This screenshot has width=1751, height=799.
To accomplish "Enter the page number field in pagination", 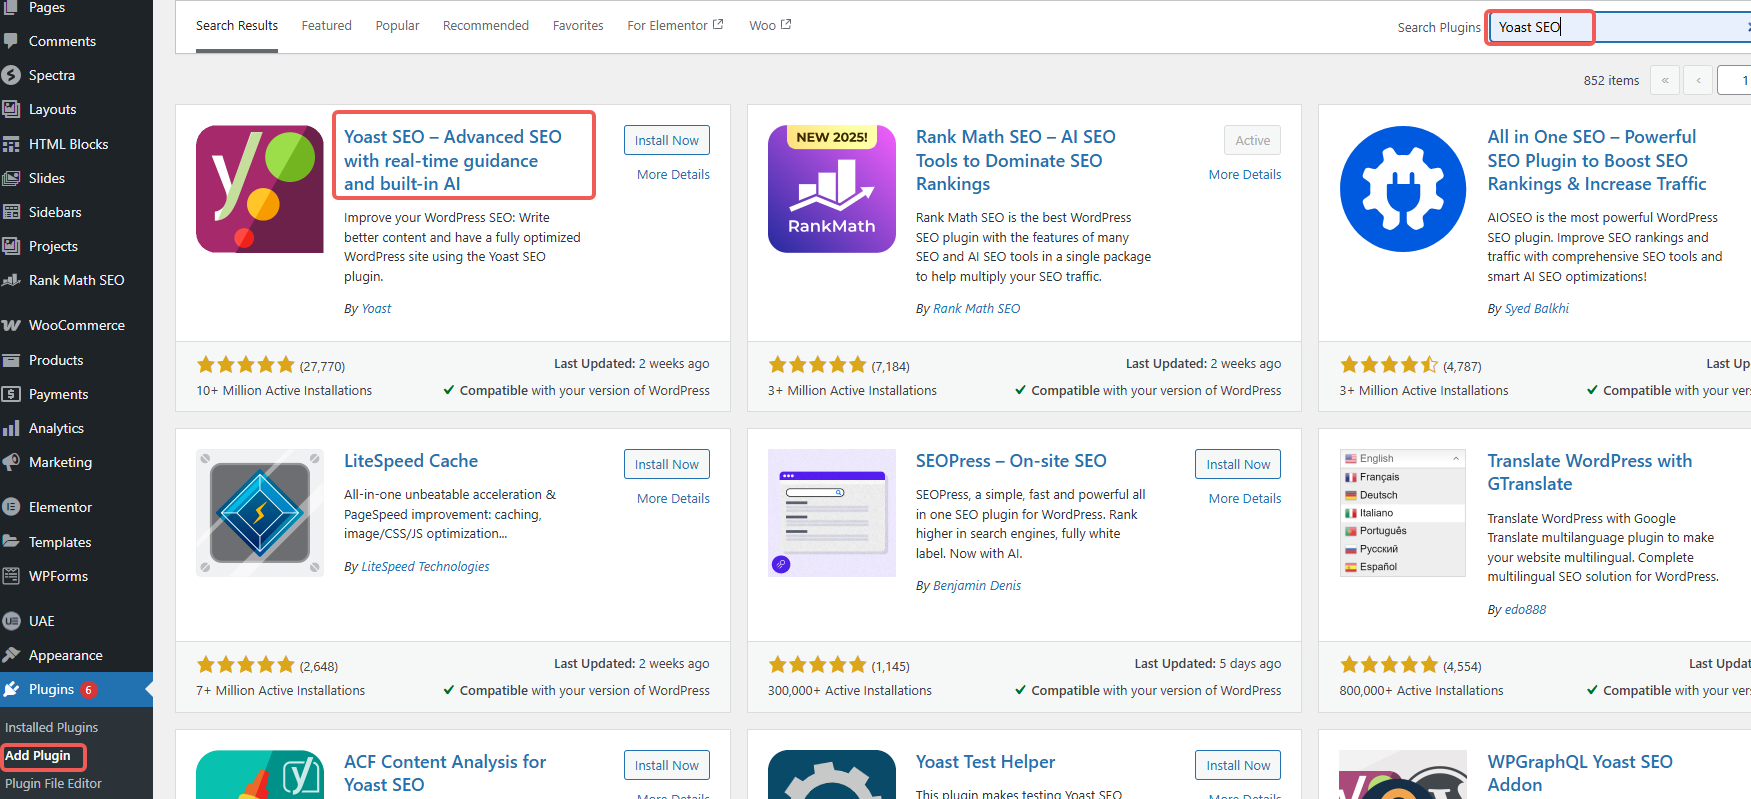I will (1734, 80).
